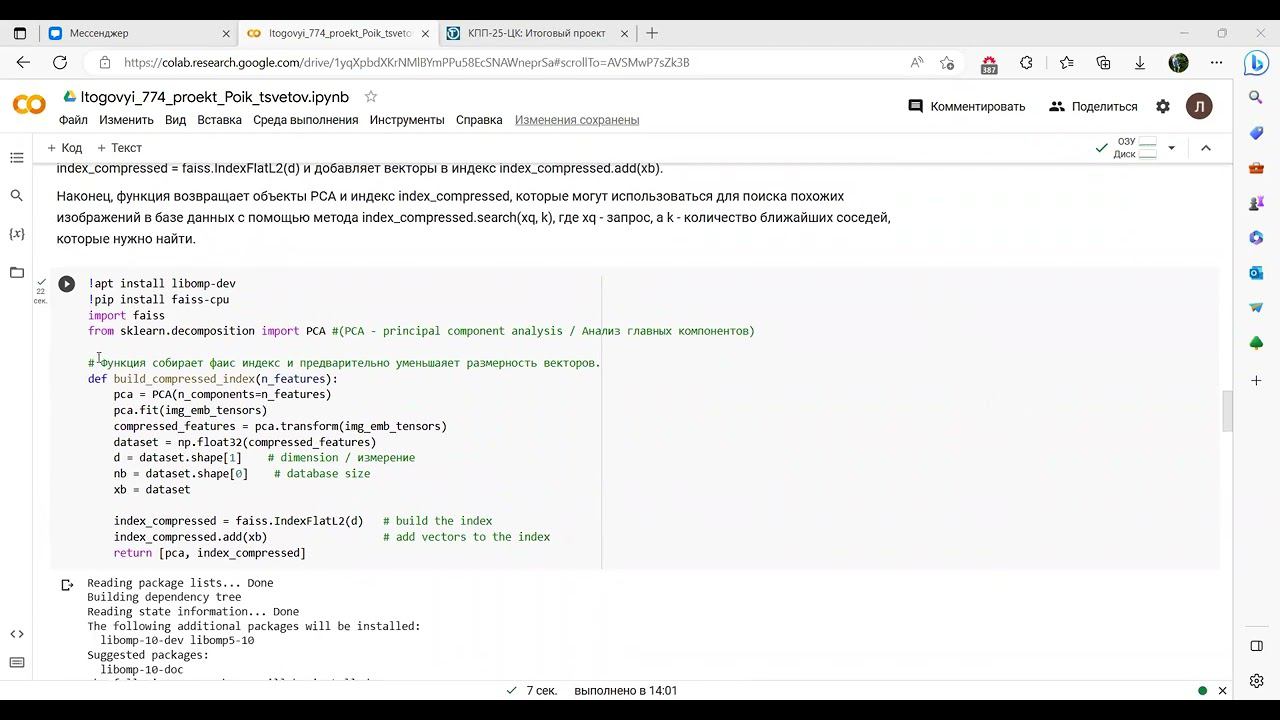Select the Itogovyi_774_proekt notebook tab
This screenshot has height=720, width=1280.
point(339,33)
